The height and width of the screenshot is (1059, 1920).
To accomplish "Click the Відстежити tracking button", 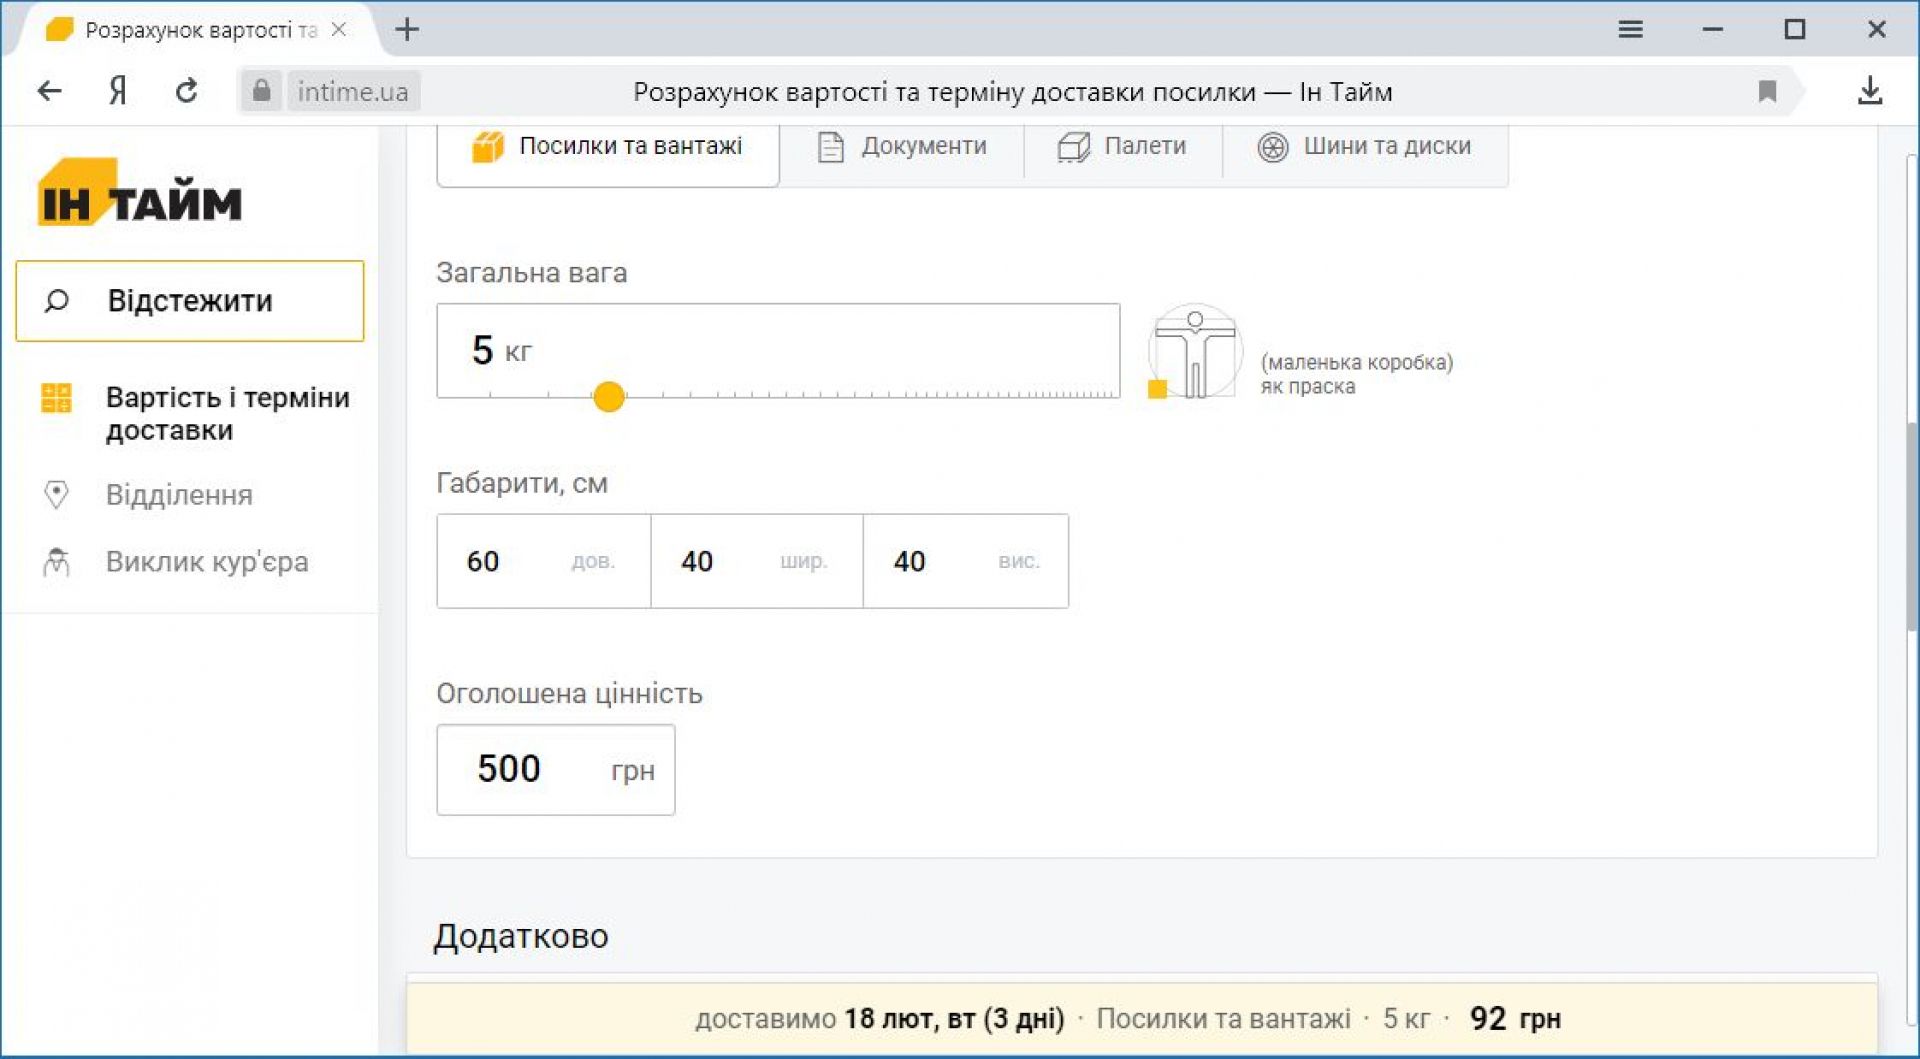I will pyautogui.click(x=190, y=301).
